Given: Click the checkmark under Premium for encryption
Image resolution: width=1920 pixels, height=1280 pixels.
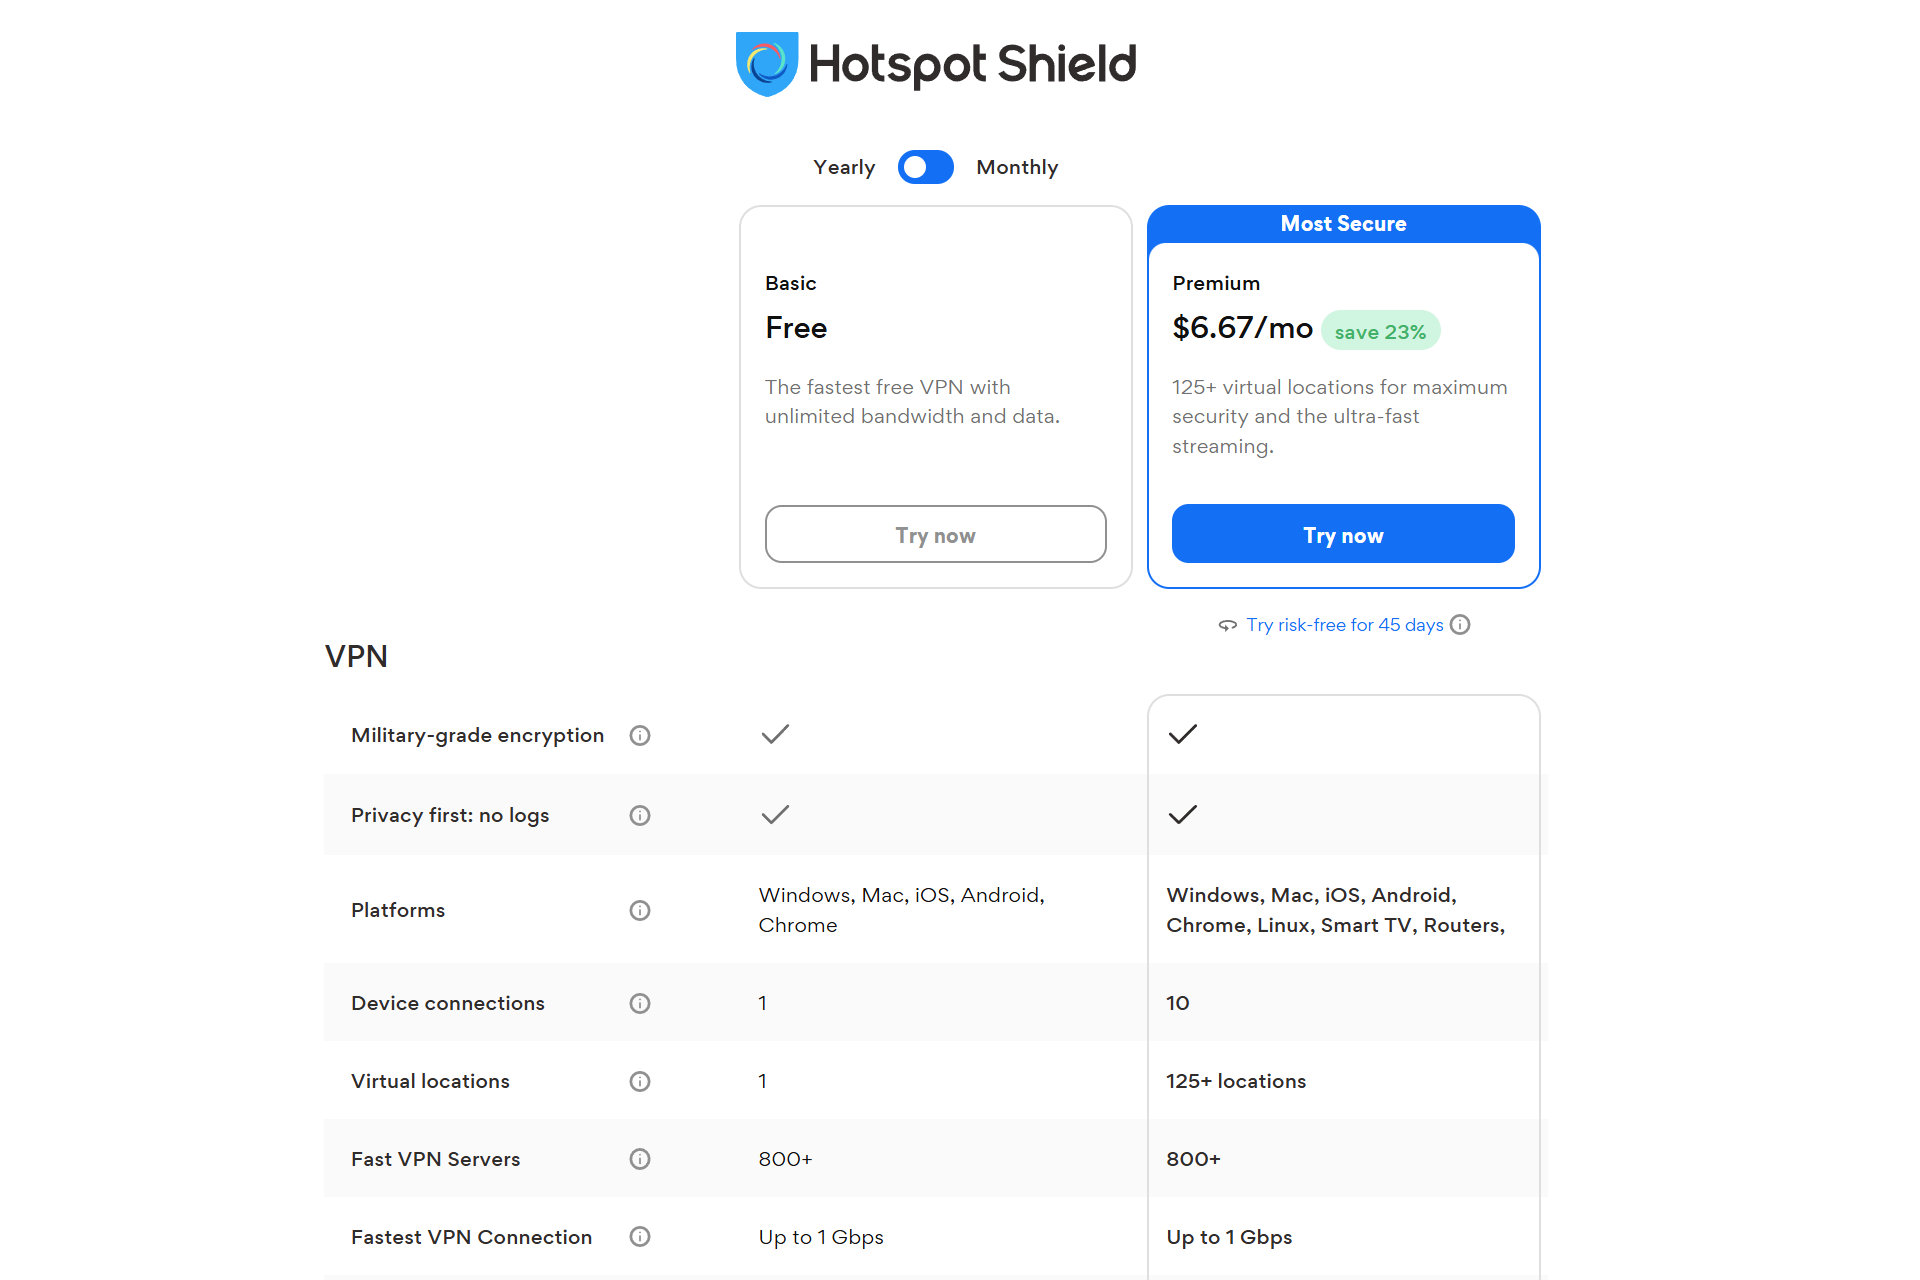Looking at the screenshot, I should (1183, 734).
